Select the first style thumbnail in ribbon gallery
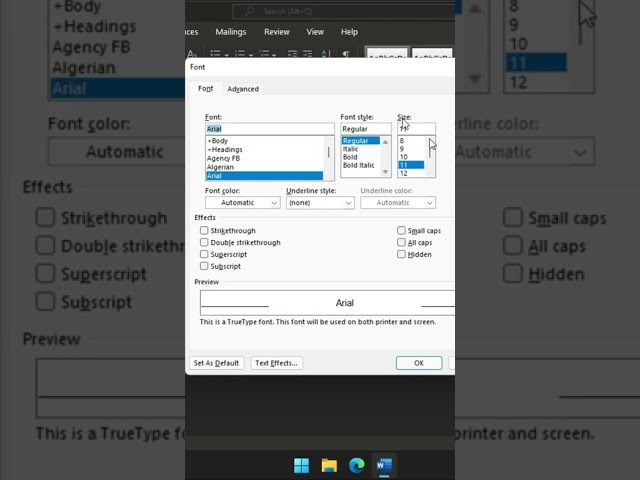The width and height of the screenshot is (640, 480). [x=387, y=53]
